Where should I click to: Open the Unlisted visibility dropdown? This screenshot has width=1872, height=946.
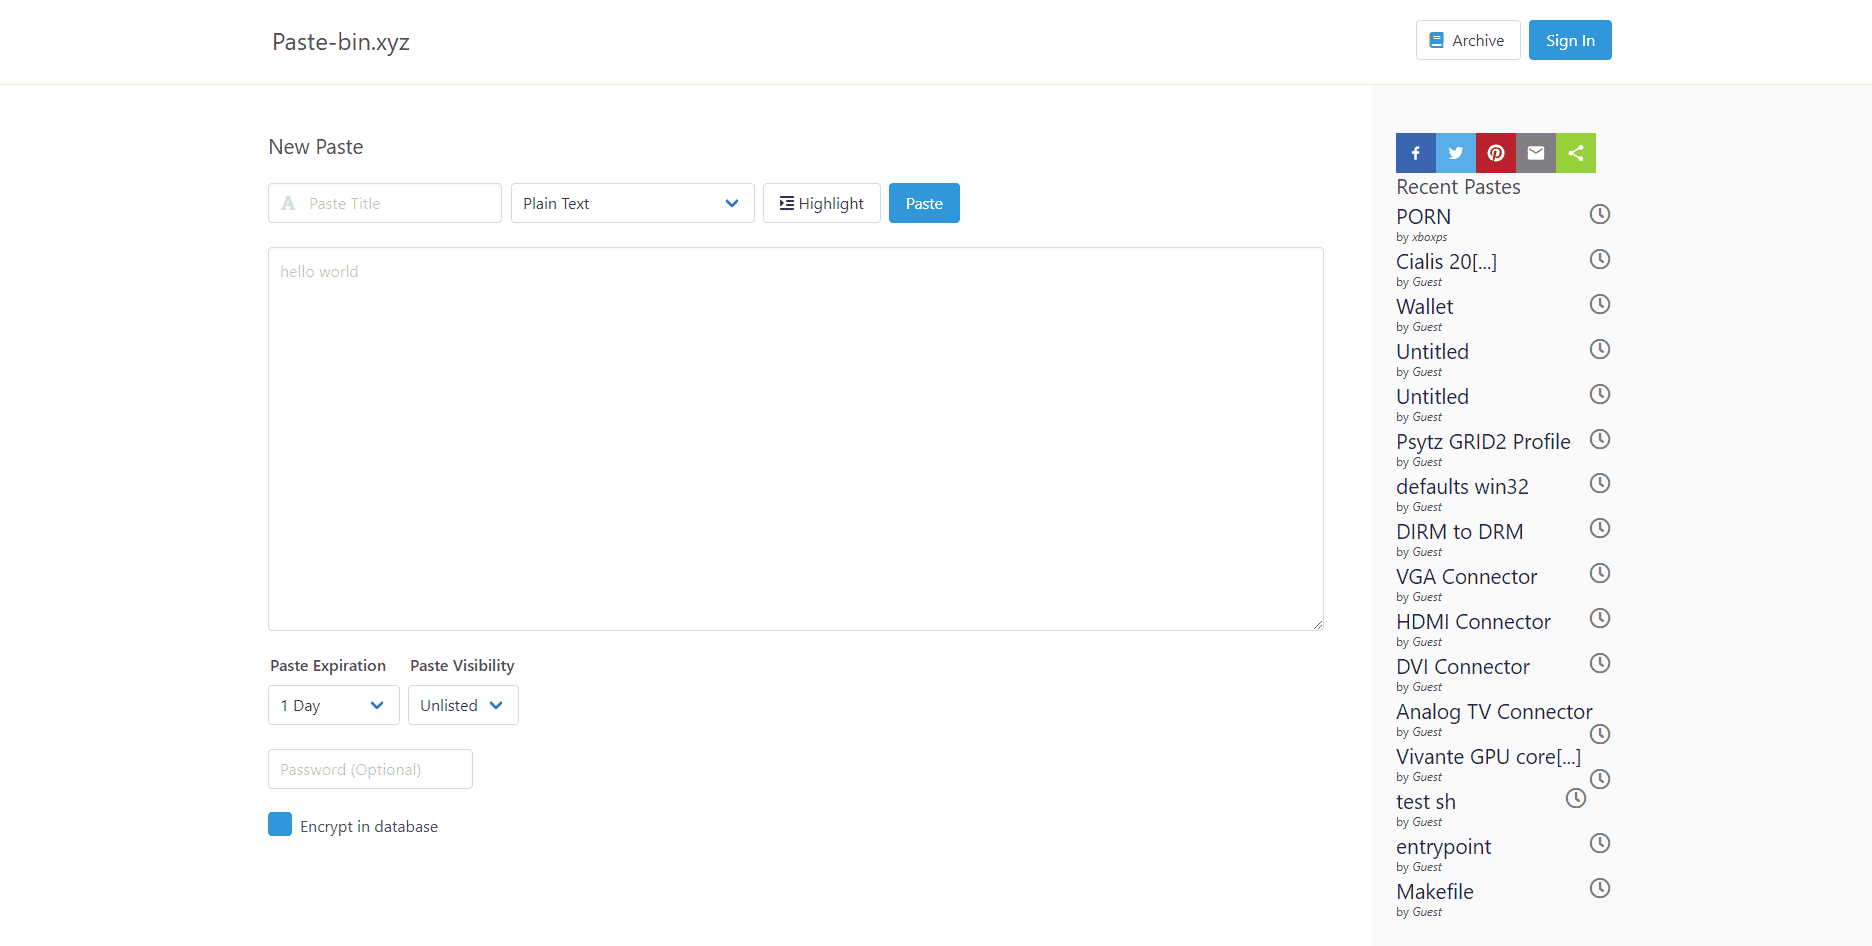pos(463,705)
